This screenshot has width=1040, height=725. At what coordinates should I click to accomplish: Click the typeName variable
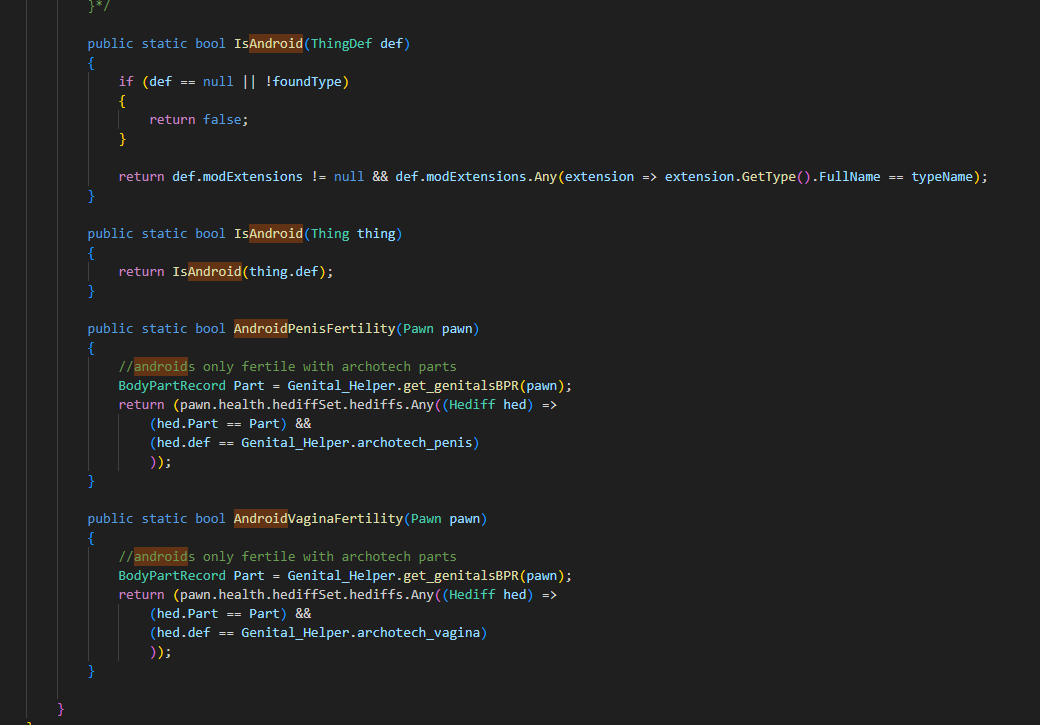(x=942, y=176)
